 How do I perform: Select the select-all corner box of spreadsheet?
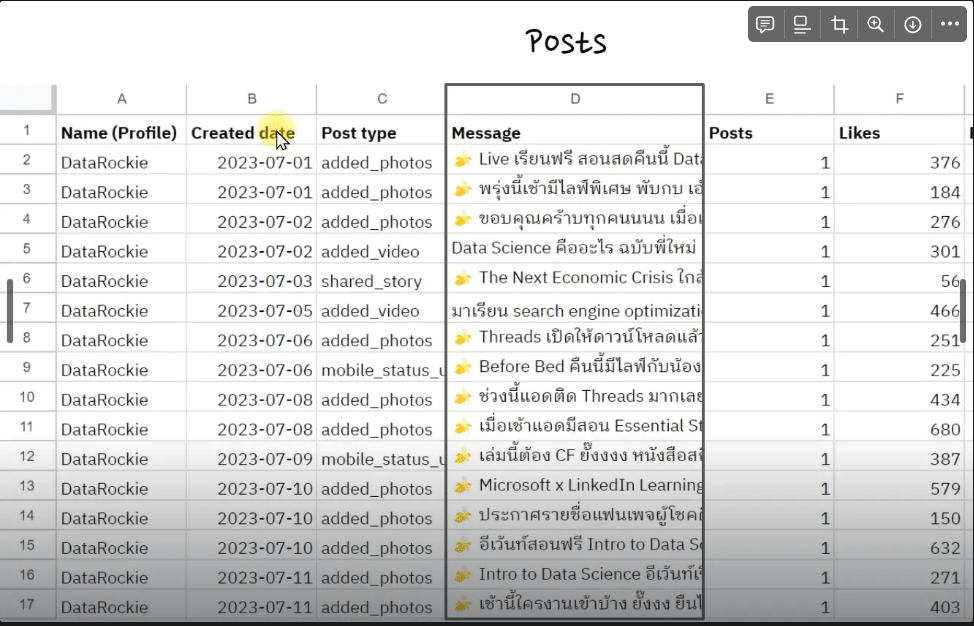coord(27,98)
